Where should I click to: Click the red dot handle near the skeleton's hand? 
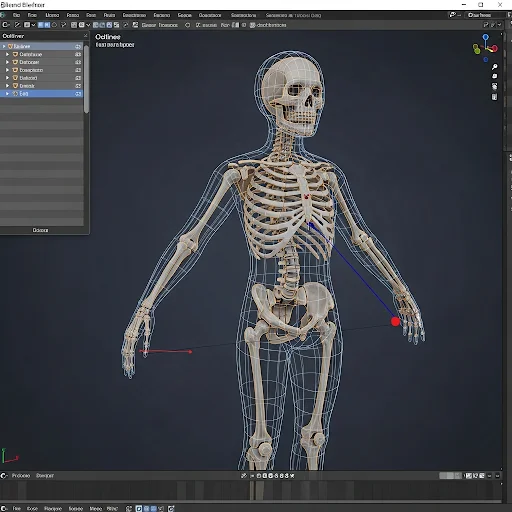point(395,322)
